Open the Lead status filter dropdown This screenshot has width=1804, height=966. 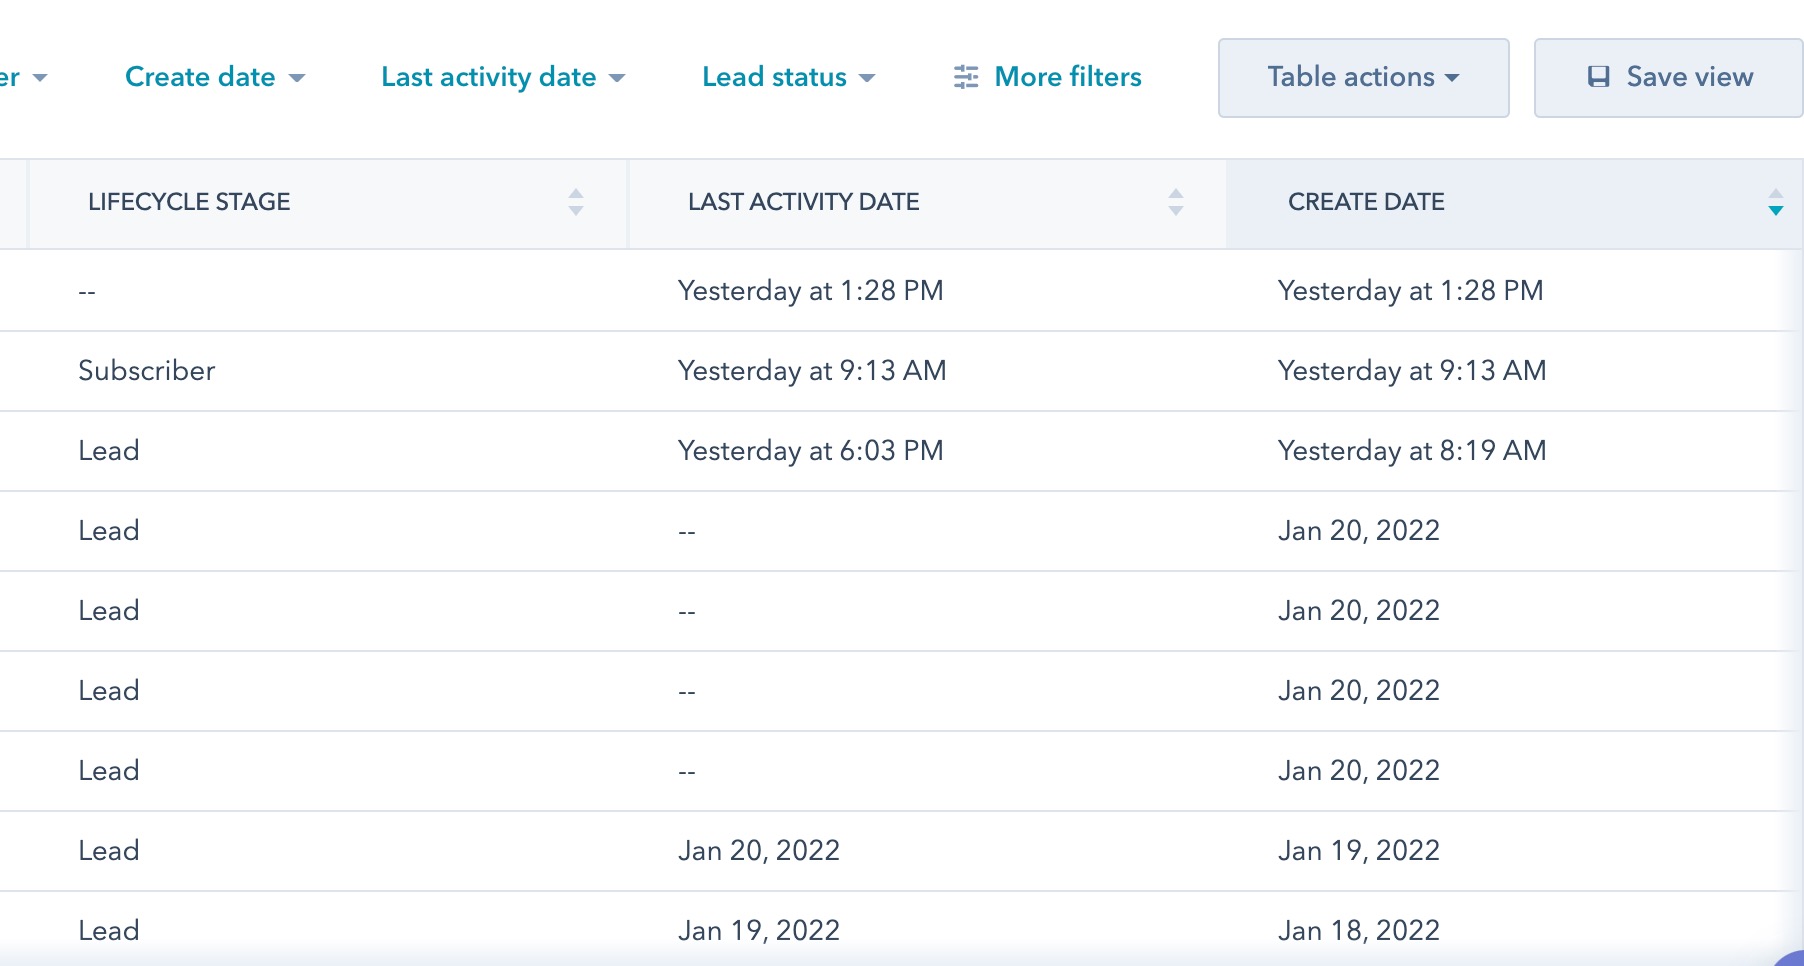788,77
